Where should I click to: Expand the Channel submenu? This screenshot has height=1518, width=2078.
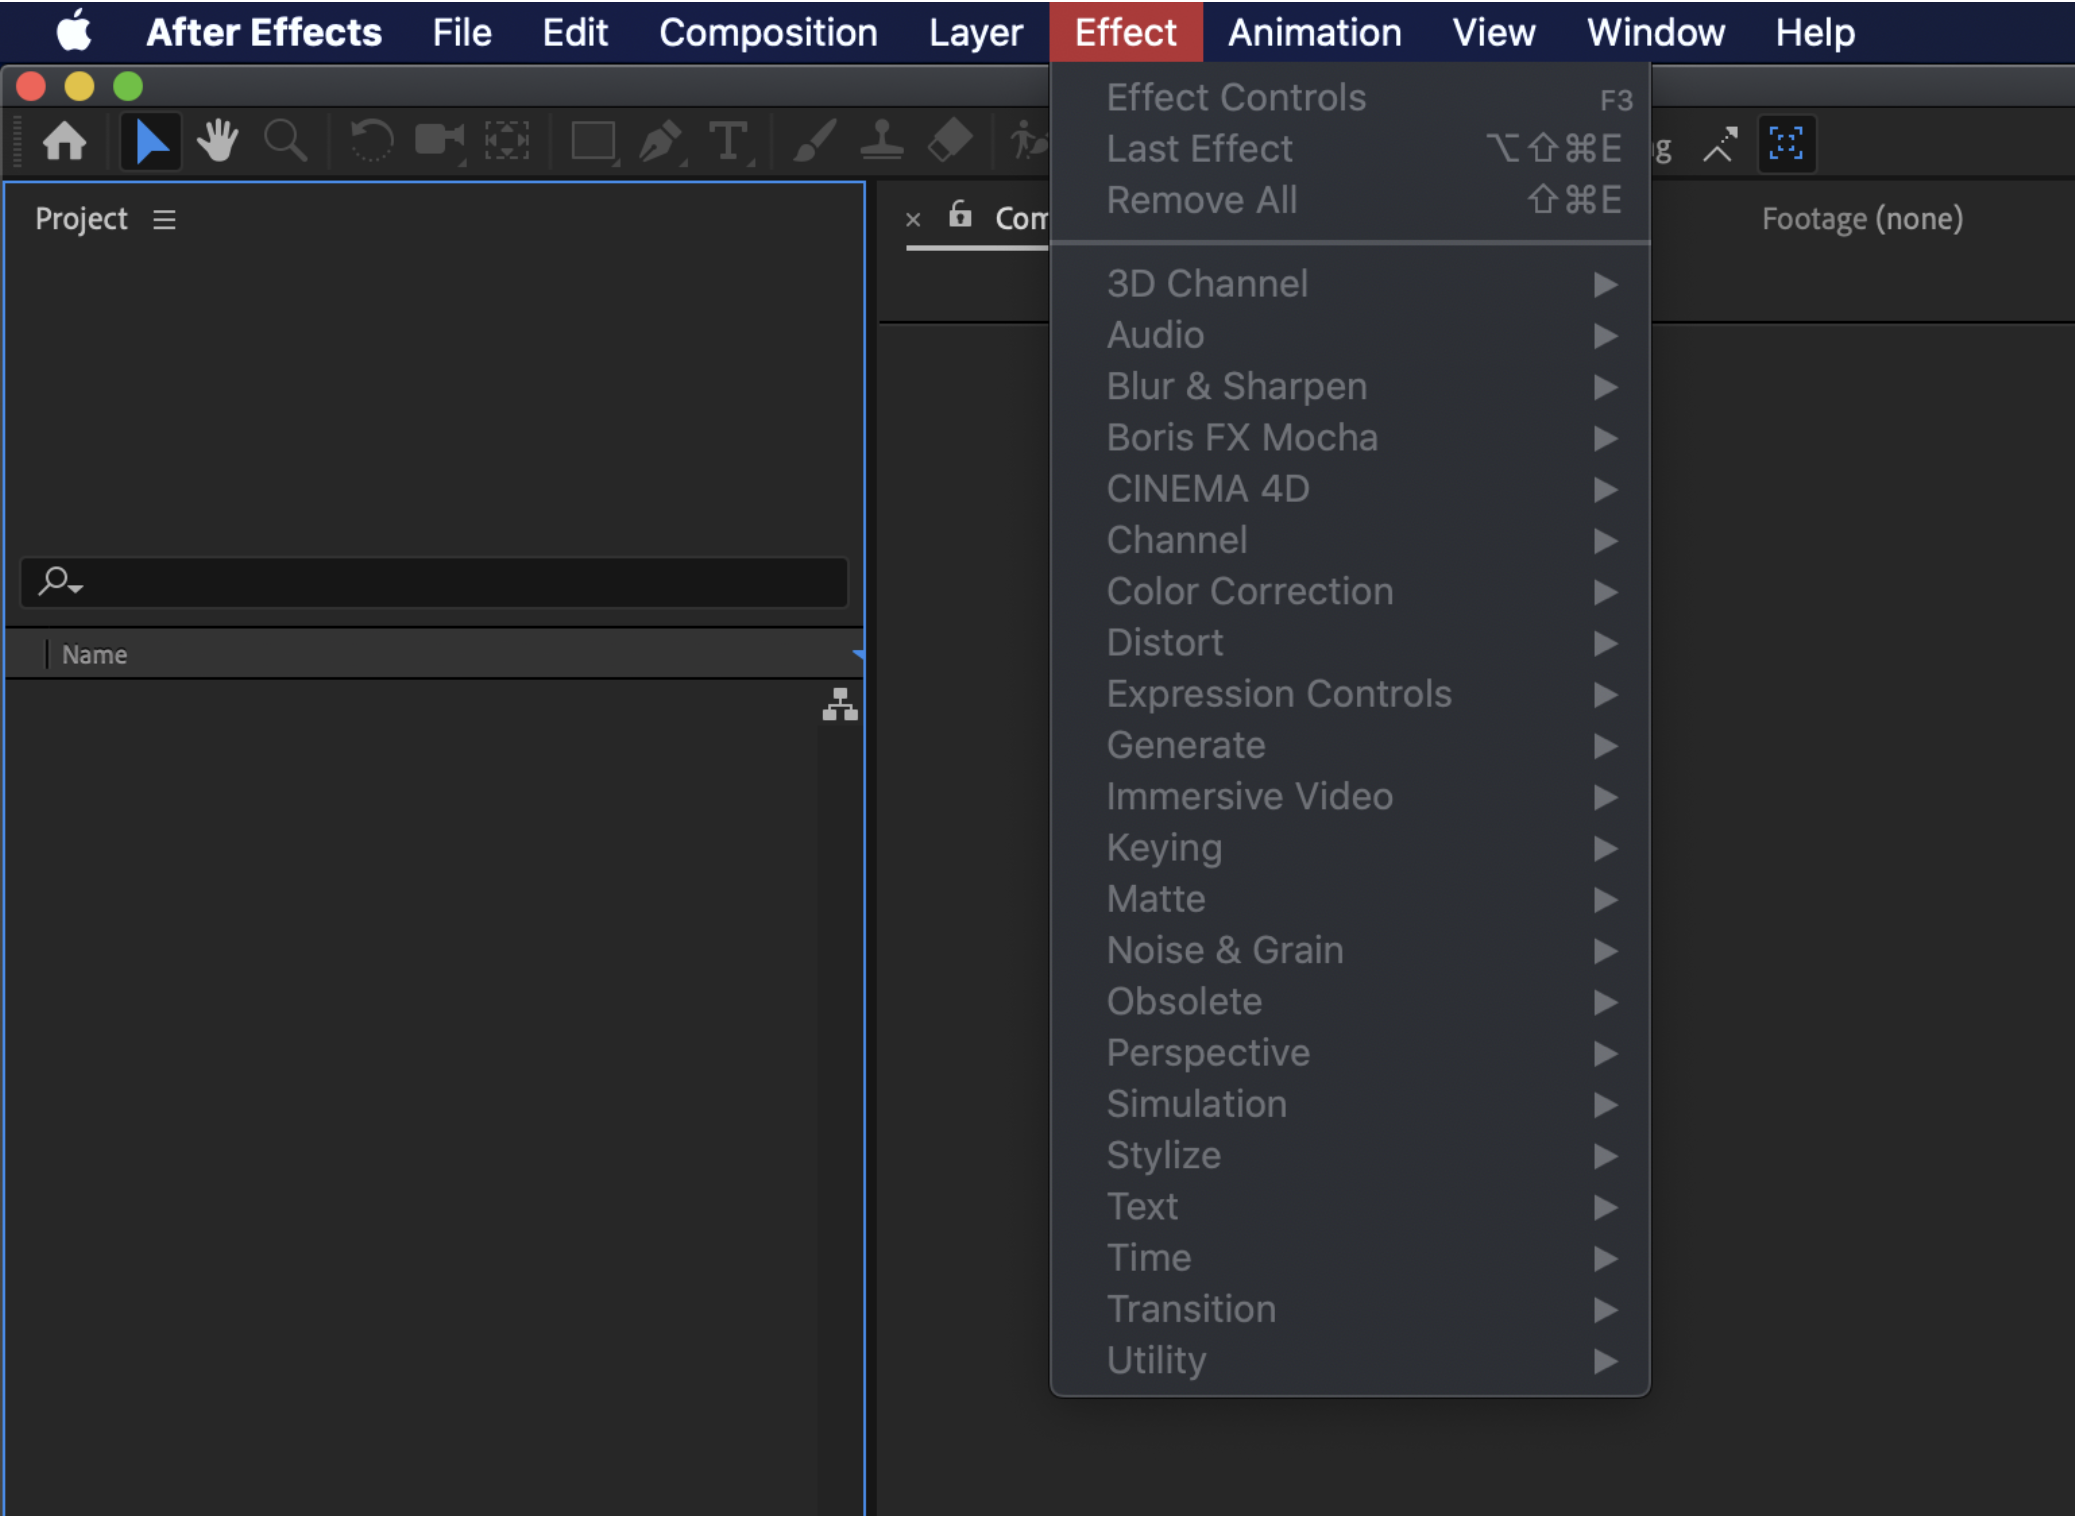coord(1350,540)
